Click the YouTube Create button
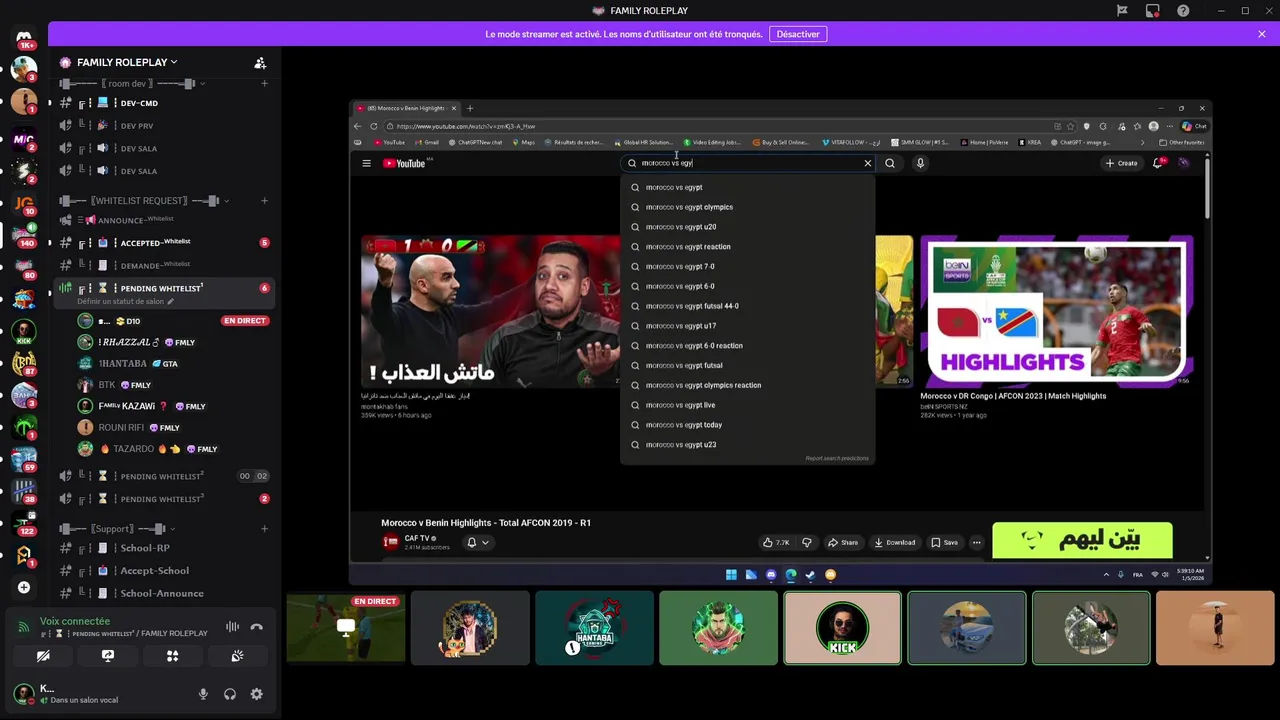The width and height of the screenshot is (1280, 720). (1121, 163)
